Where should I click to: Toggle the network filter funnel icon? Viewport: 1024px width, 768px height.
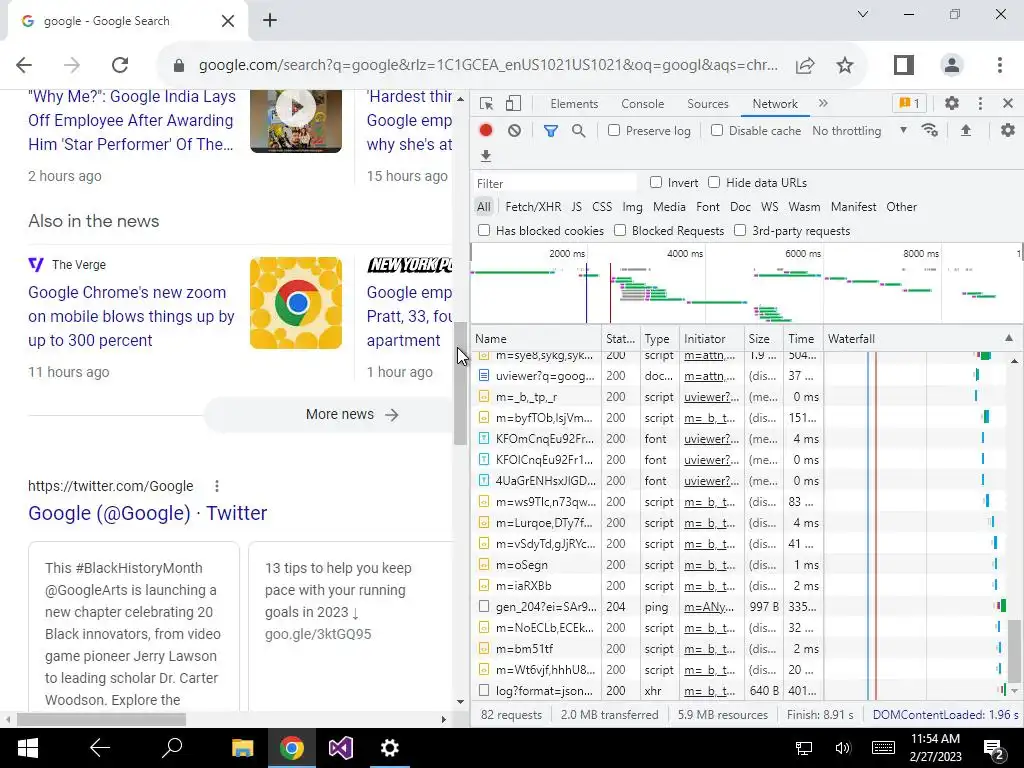pos(551,131)
